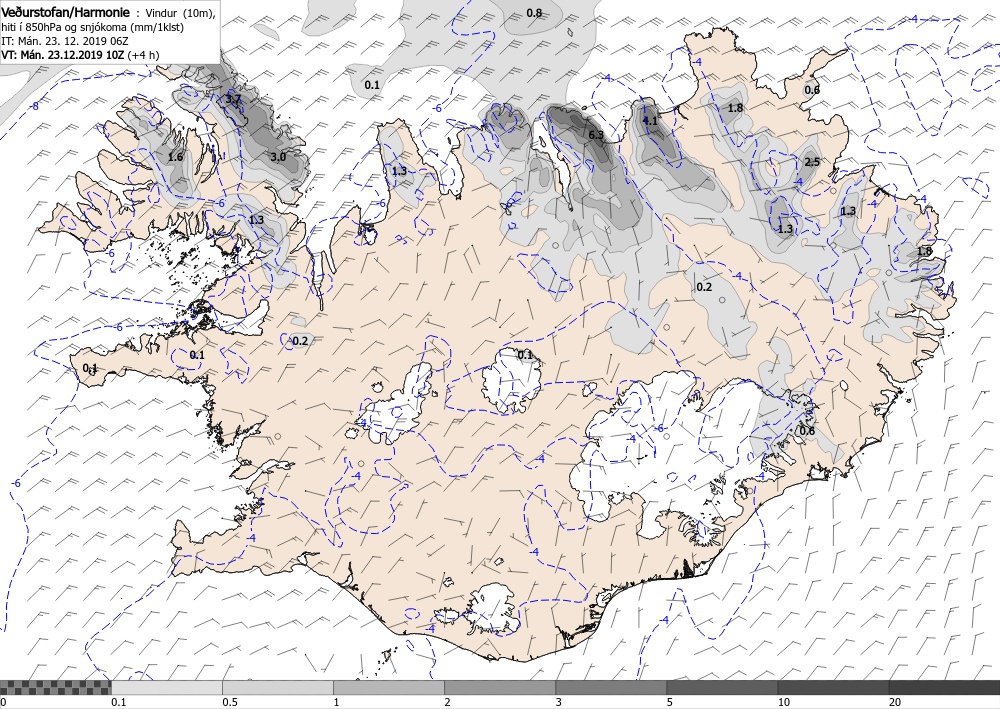
Task: Click the 2.5 snowfall value label
Action: (812, 162)
